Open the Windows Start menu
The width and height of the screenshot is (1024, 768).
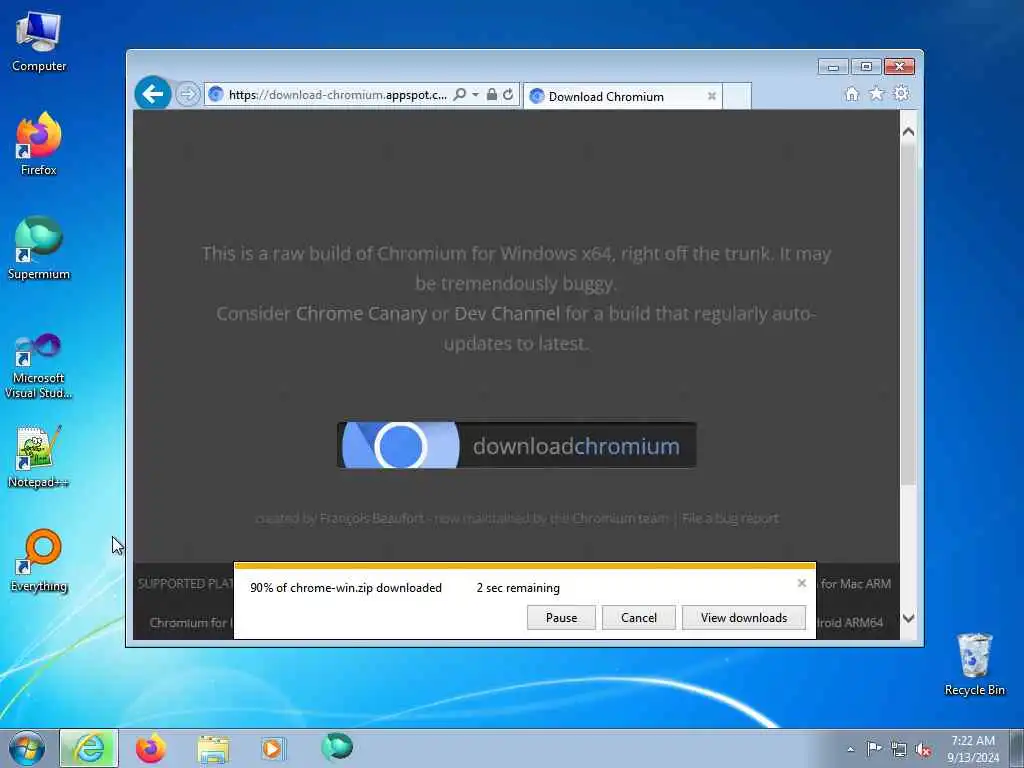coord(27,748)
